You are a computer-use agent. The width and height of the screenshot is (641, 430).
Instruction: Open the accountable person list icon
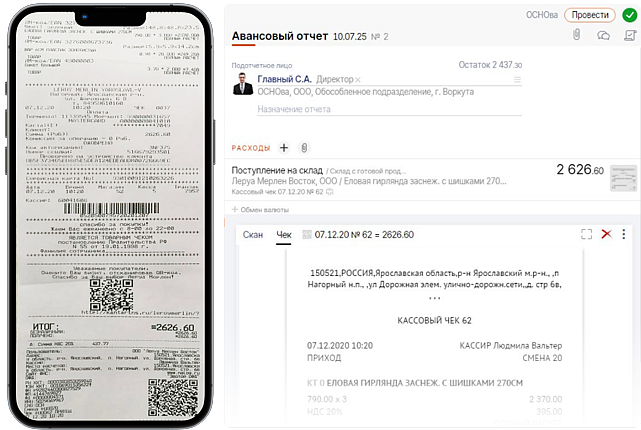pos(517,80)
